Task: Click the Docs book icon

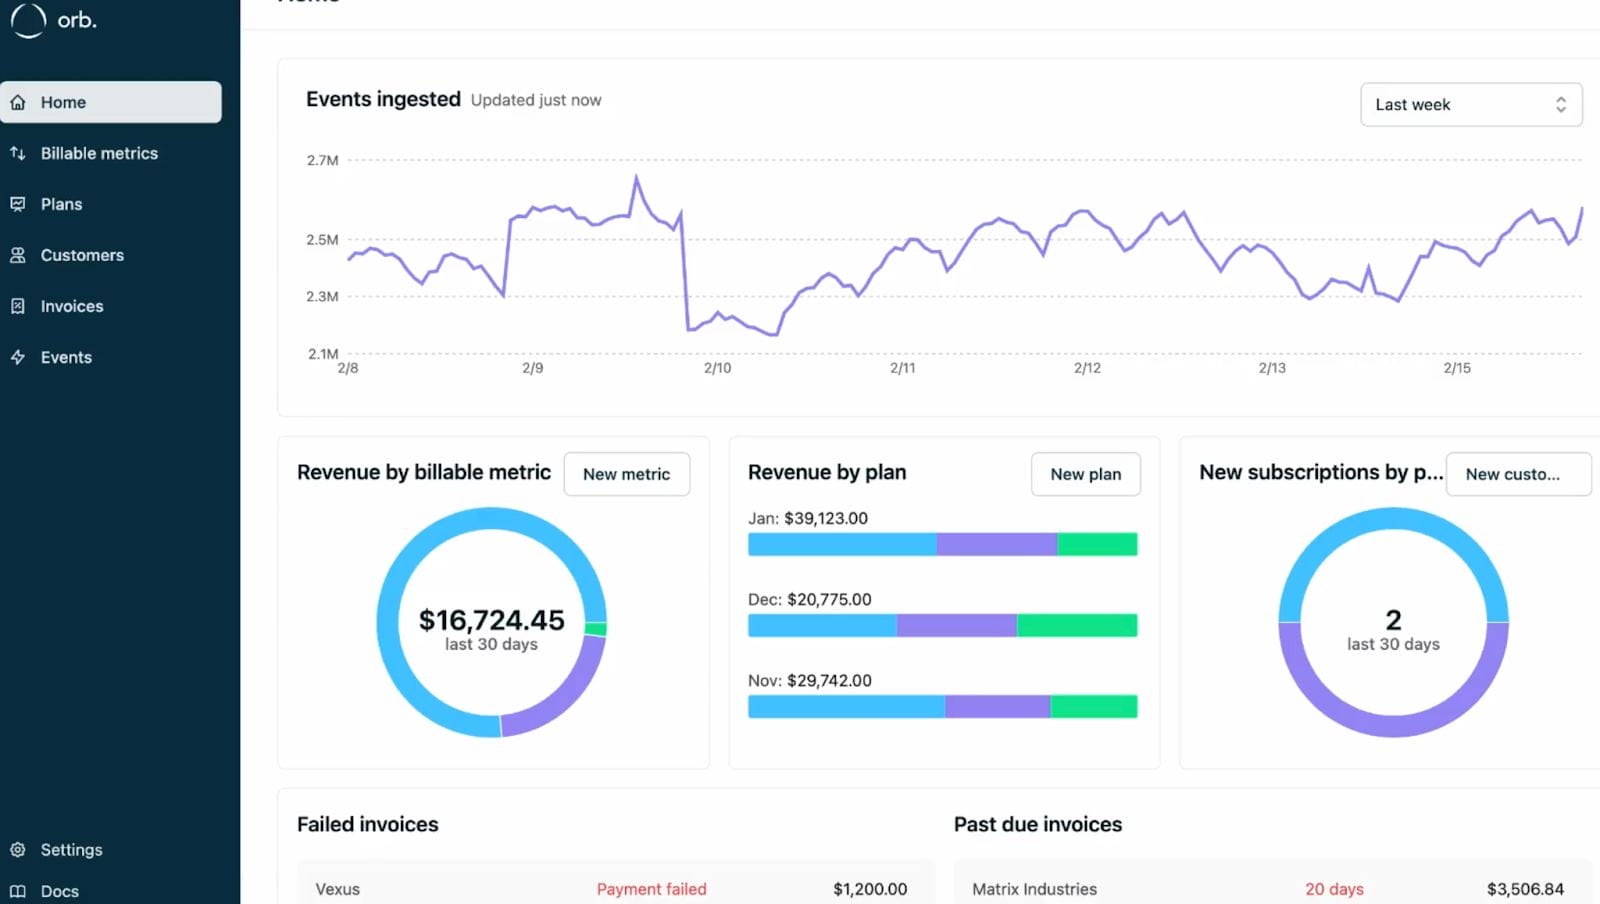Action: coord(18,891)
